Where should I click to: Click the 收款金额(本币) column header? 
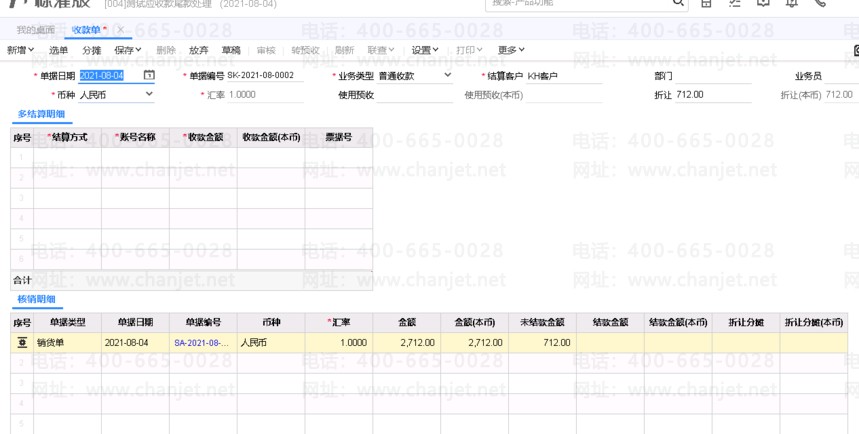[x=271, y=138]
